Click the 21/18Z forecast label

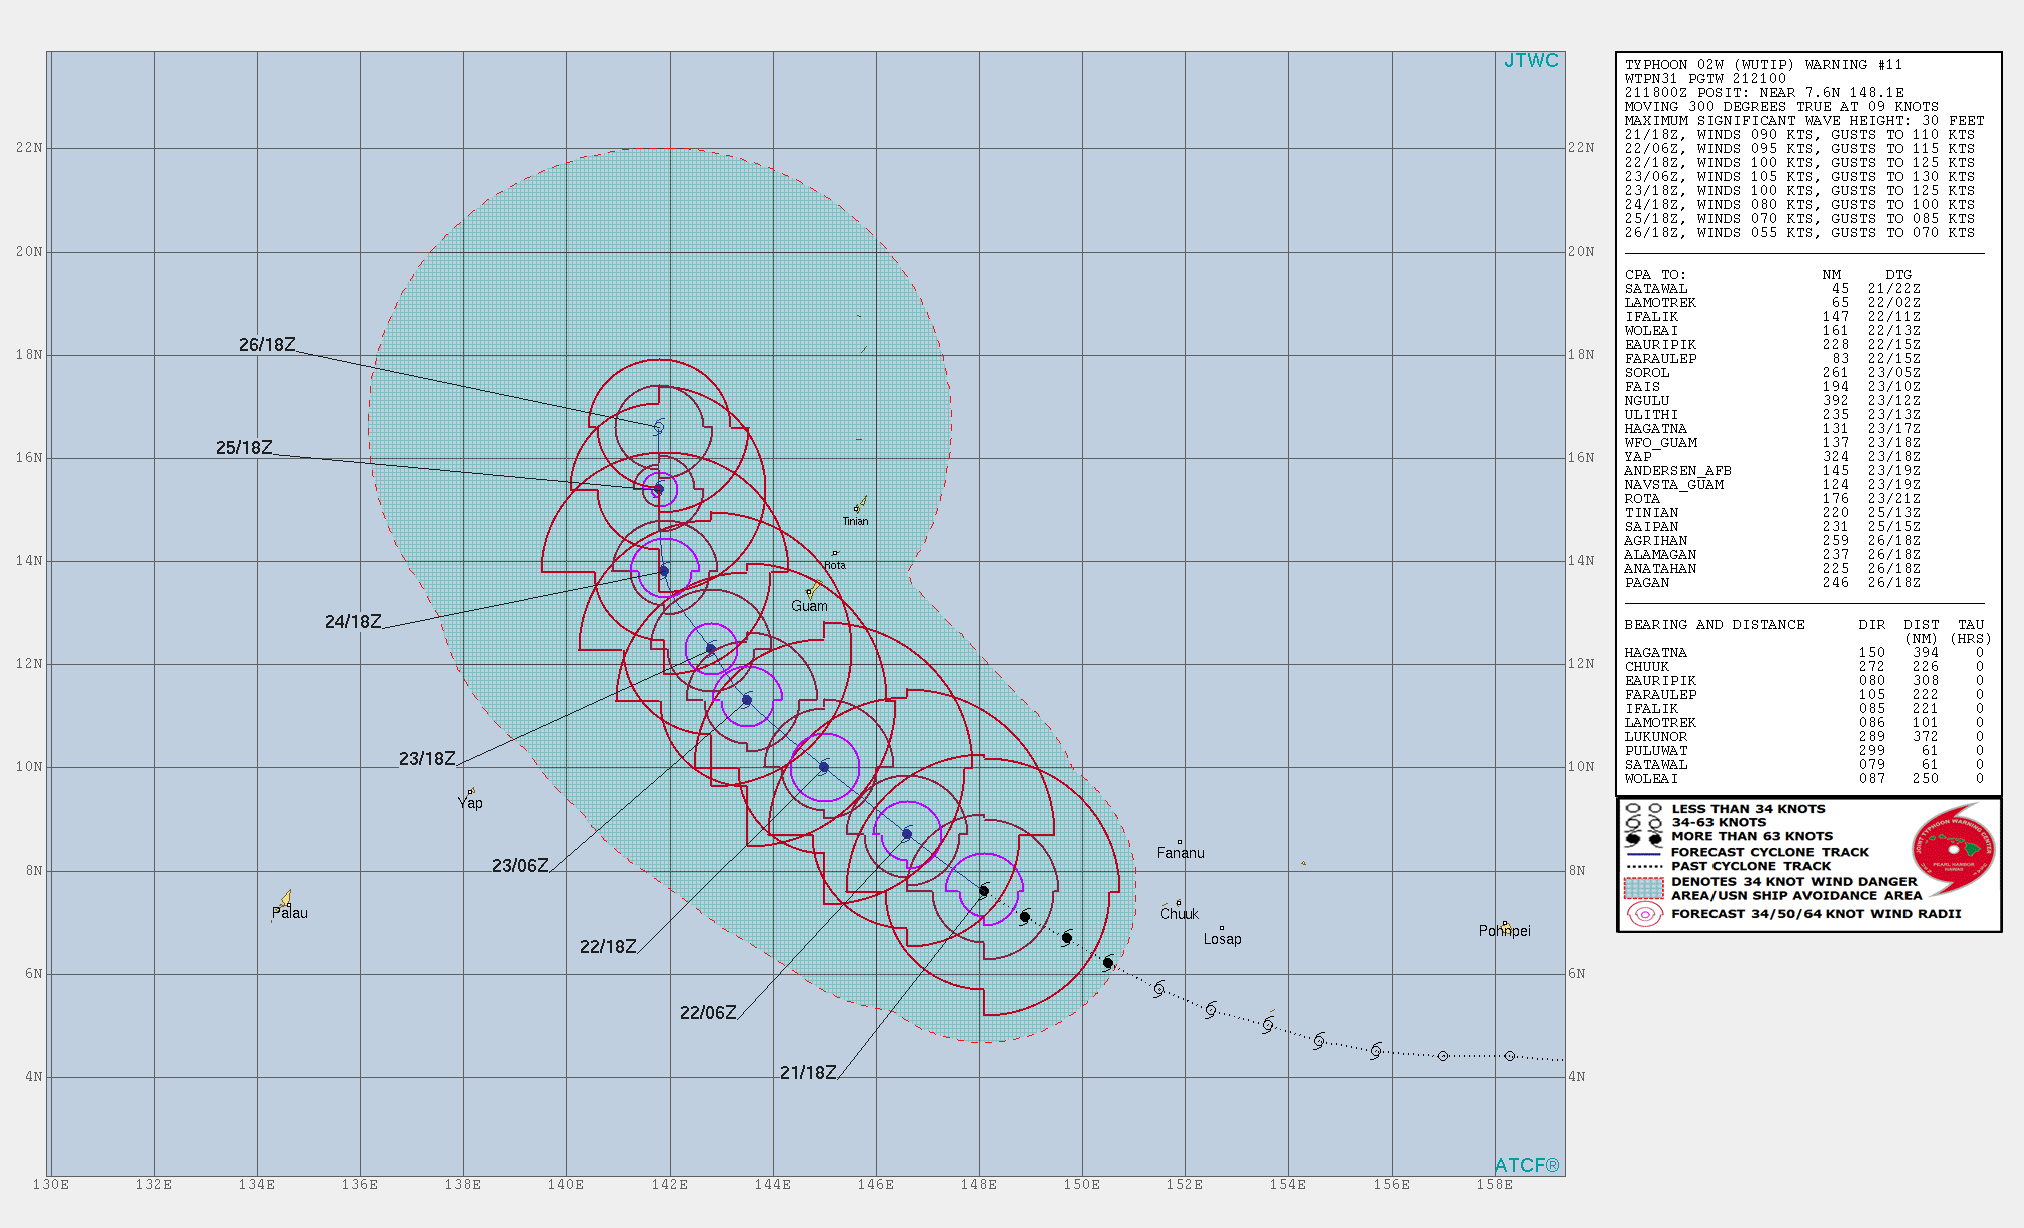pos(808,1073)
